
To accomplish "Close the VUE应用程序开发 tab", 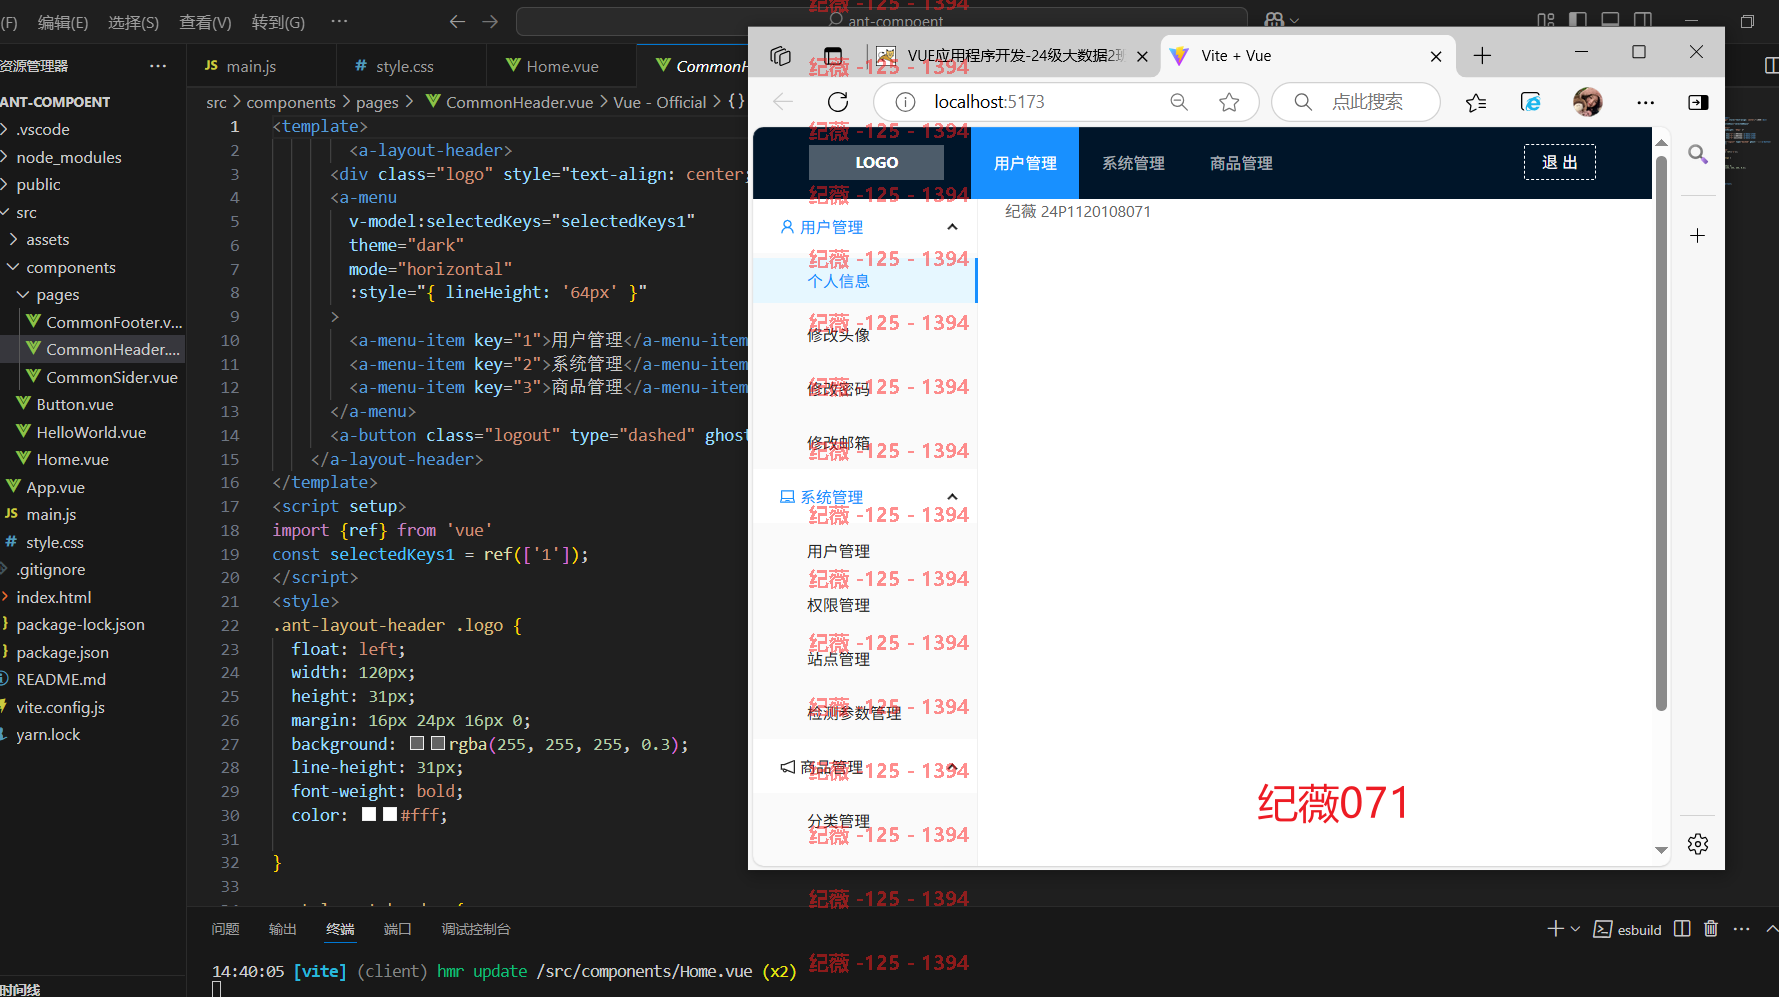I will (x=1142, y=57).
